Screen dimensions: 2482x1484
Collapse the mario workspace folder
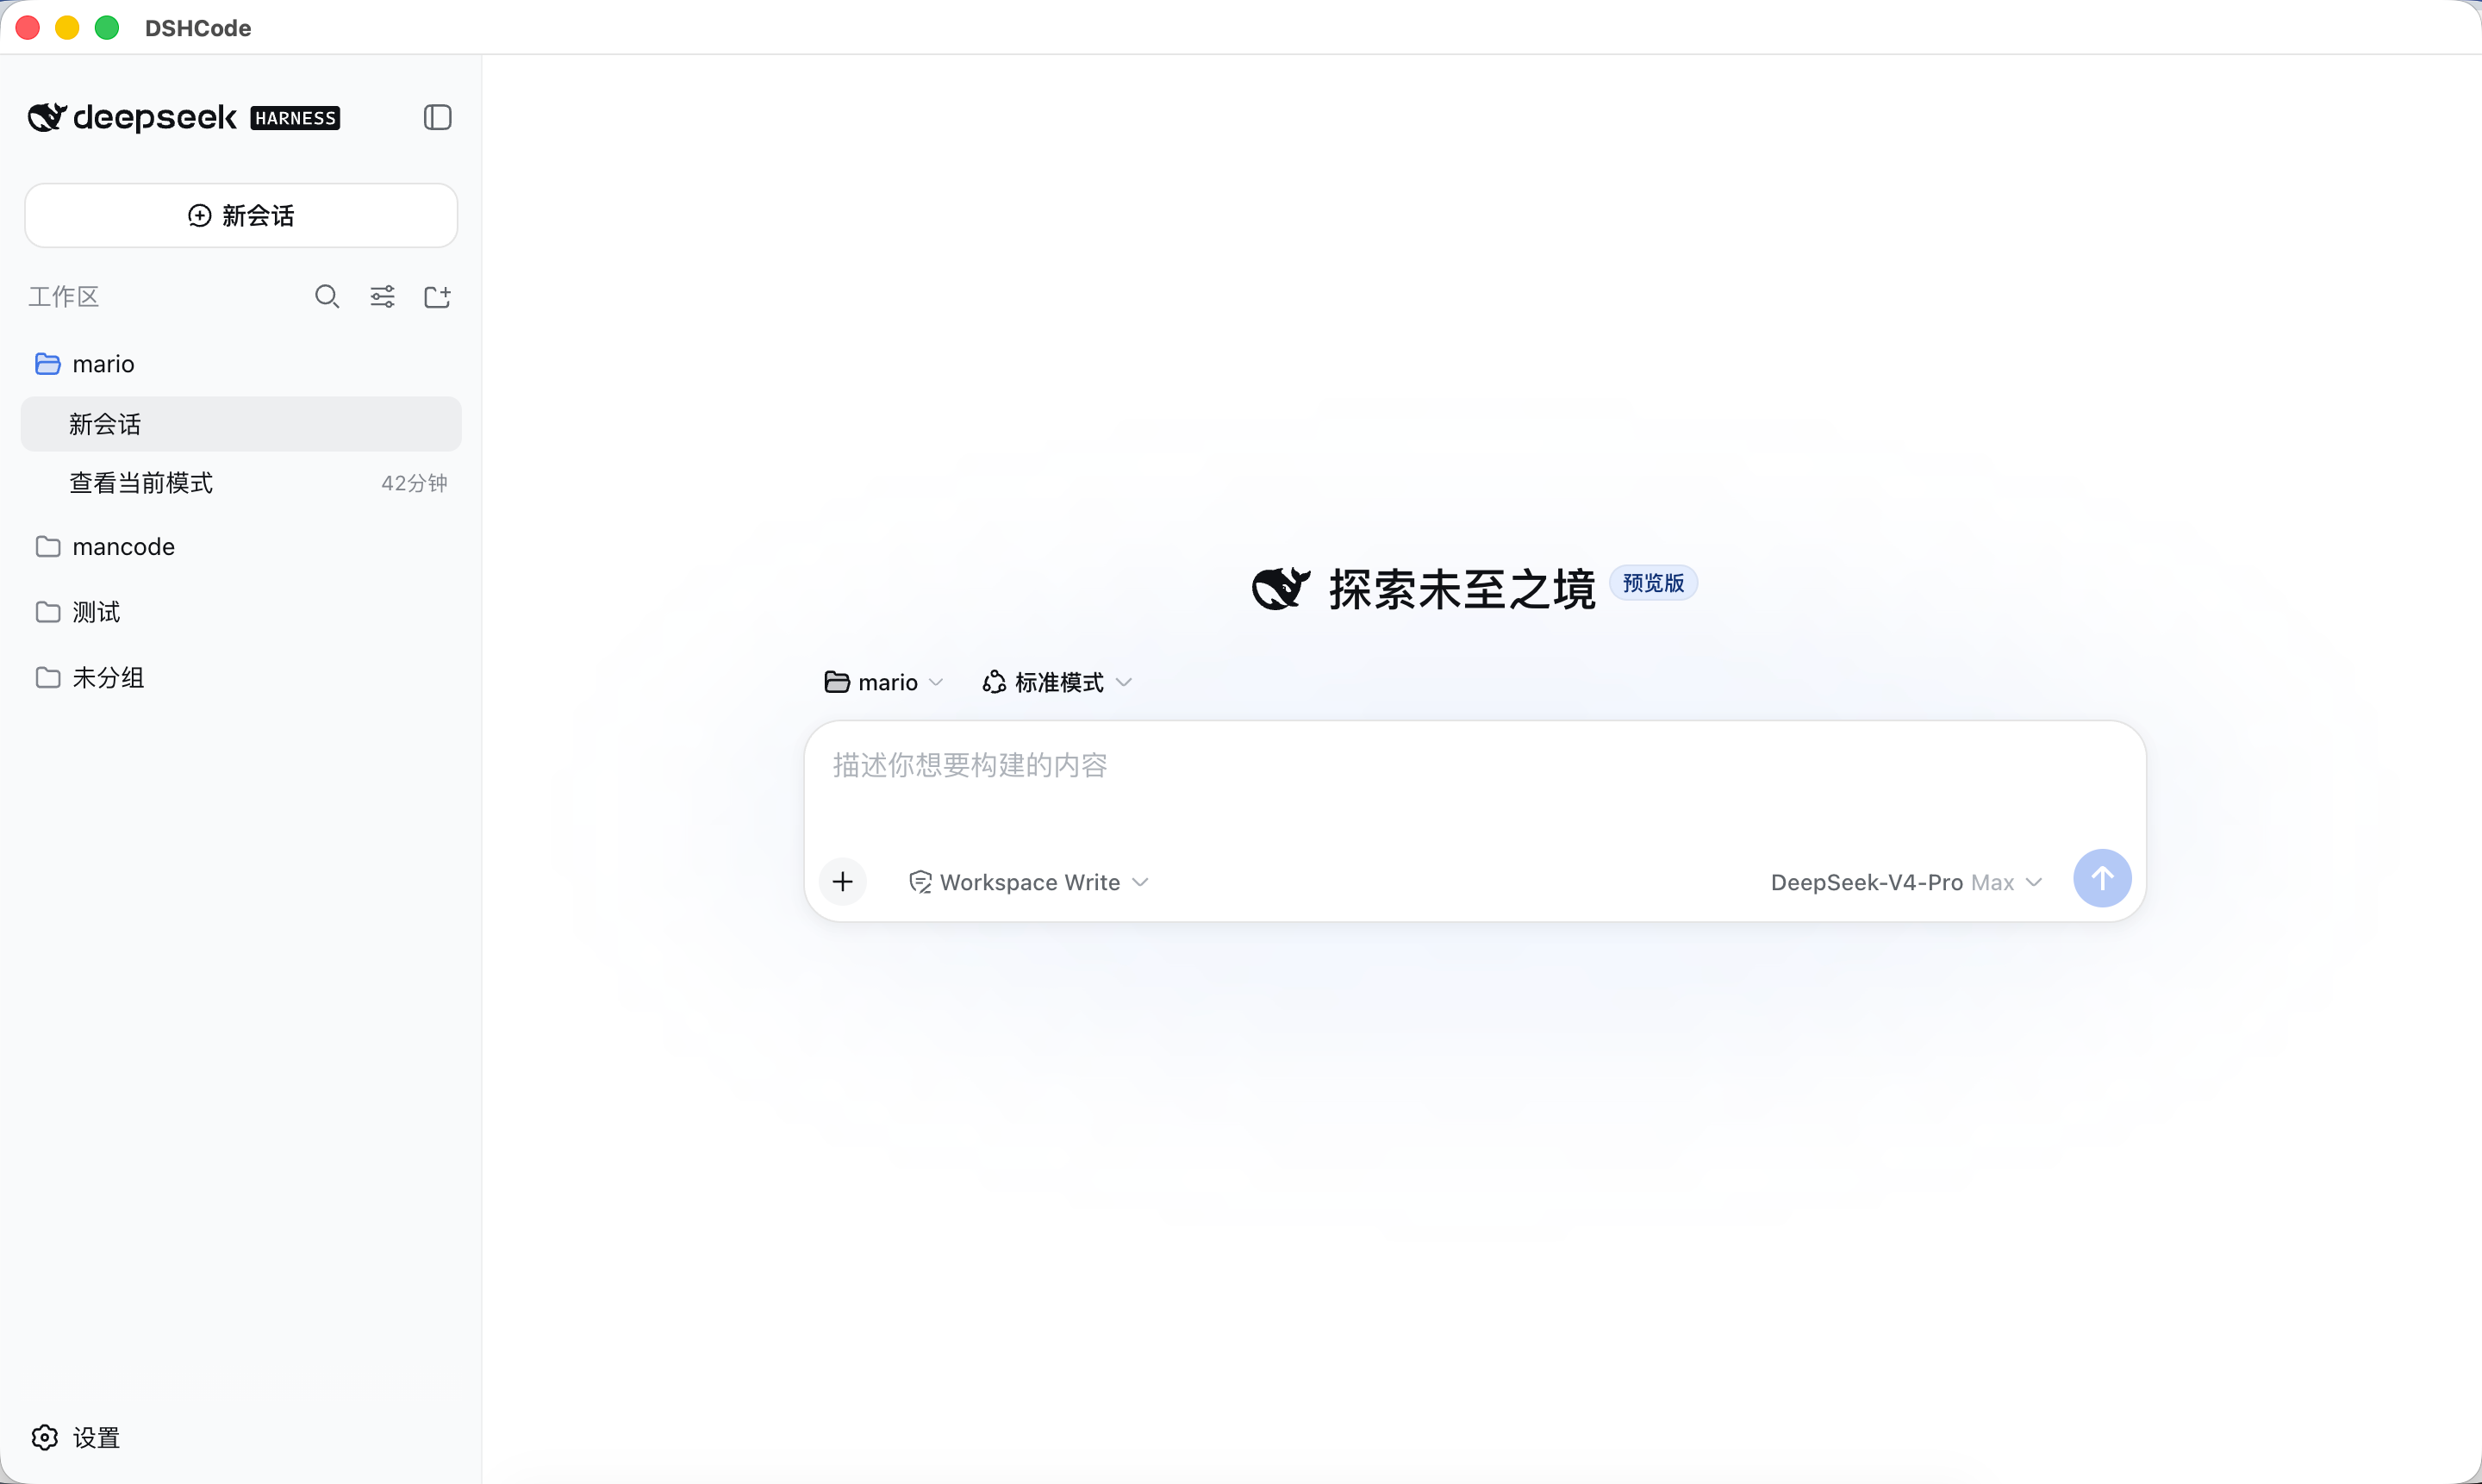241,363
